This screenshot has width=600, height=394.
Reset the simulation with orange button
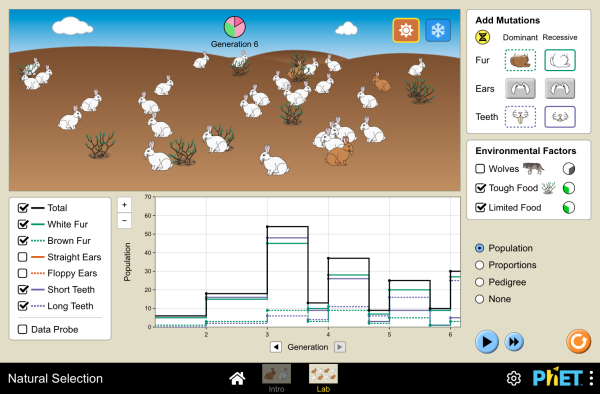pyautogui.click(x=578, y=341)
